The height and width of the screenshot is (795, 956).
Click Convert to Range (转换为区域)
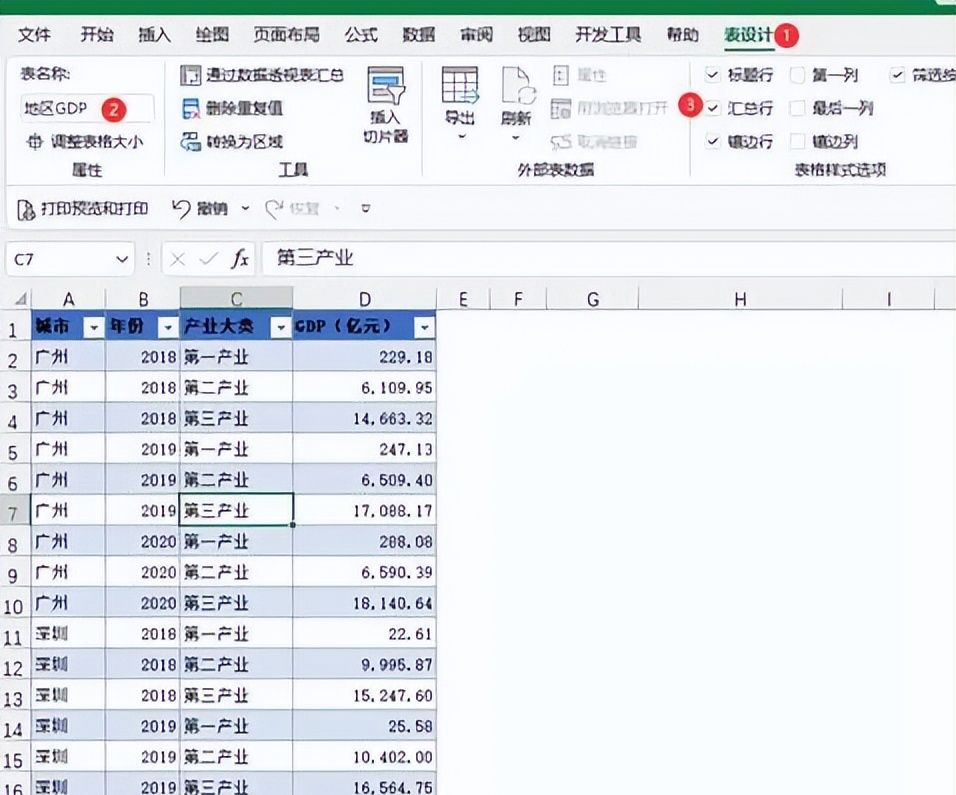pyautogui.click(x=233, y=141)
